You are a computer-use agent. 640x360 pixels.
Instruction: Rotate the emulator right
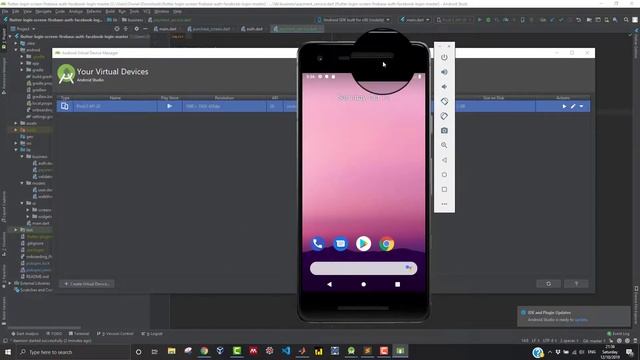point(444,116)
